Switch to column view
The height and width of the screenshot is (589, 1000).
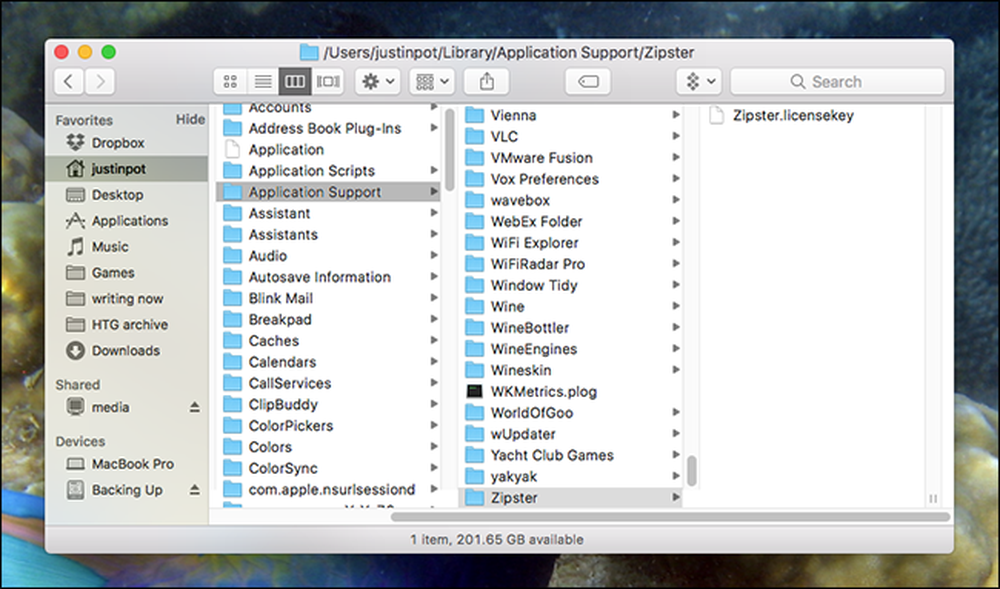[x=295, y=82]
